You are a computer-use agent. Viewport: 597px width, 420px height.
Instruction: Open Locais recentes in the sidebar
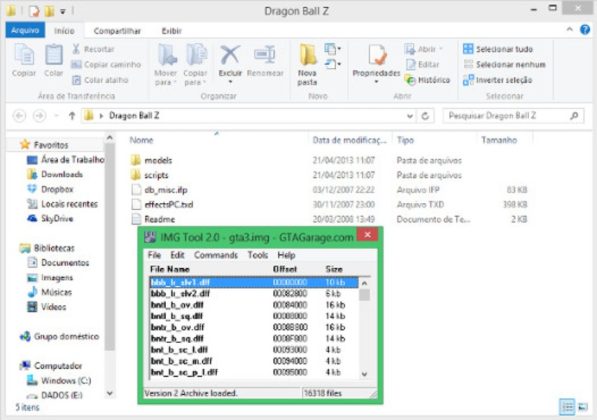coord(63,204)
